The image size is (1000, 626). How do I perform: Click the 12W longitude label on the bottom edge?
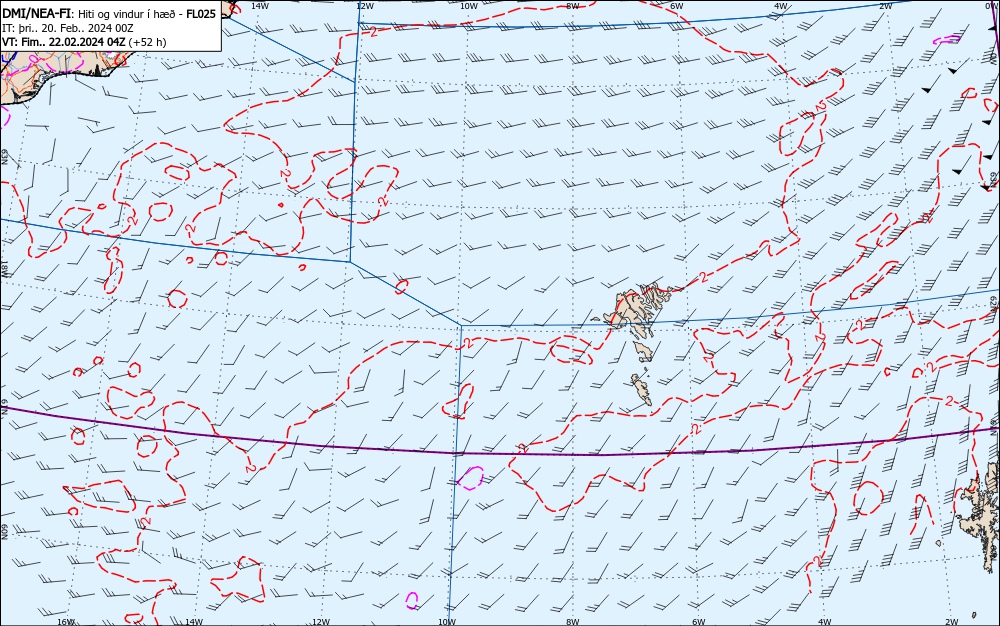321,622
